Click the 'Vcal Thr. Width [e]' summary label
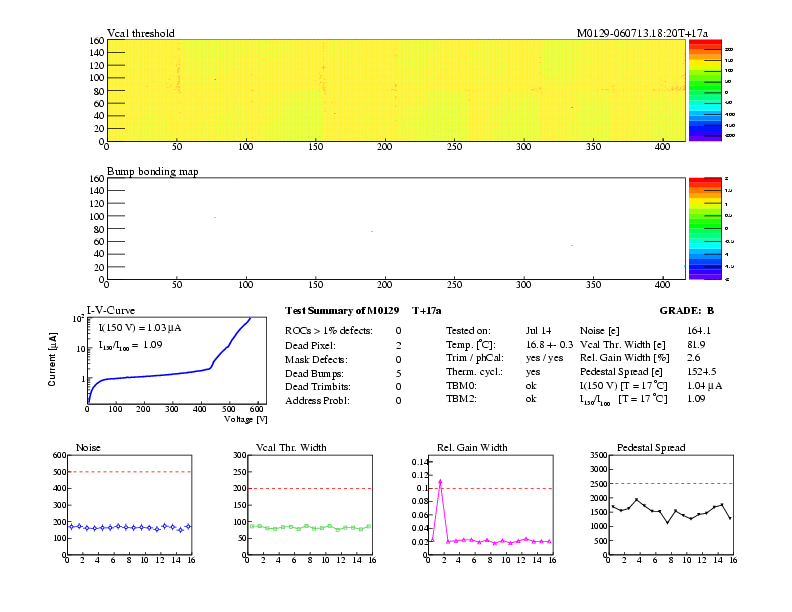The image size is (792, 612). (x=622, y=344)
